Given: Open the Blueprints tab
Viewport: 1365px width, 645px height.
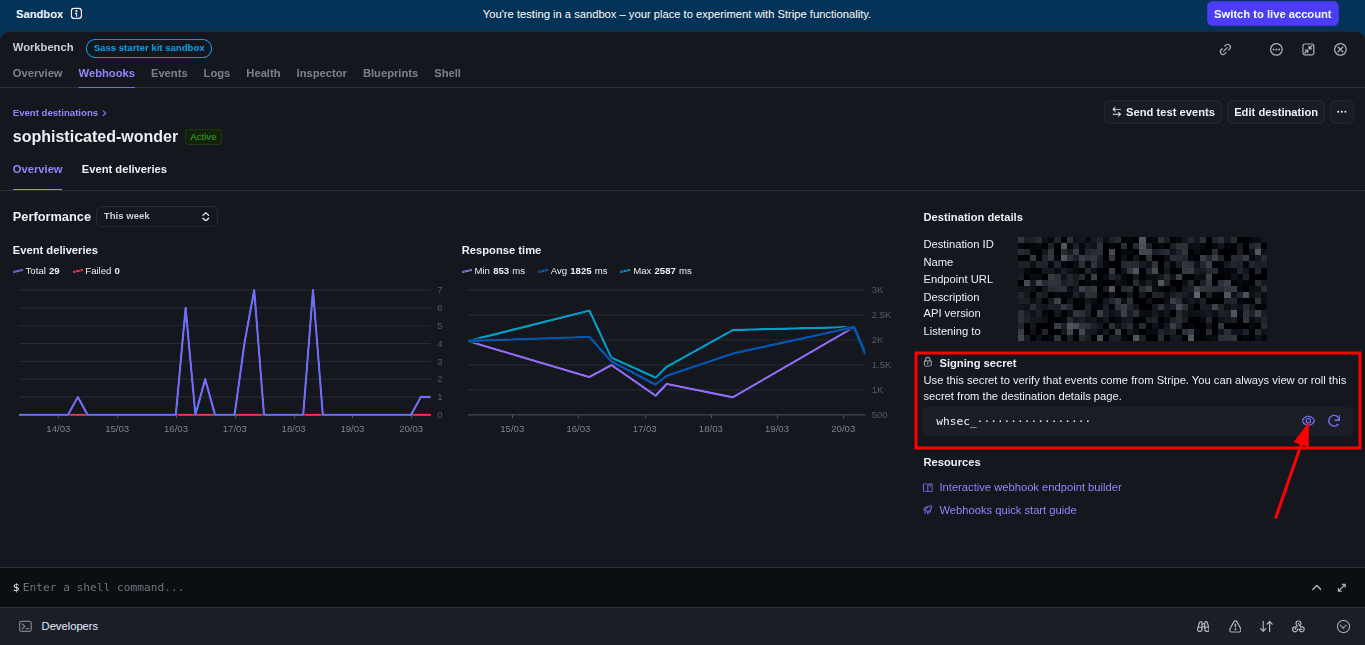Looking at the screenshot, I should [x=390, y=73].
